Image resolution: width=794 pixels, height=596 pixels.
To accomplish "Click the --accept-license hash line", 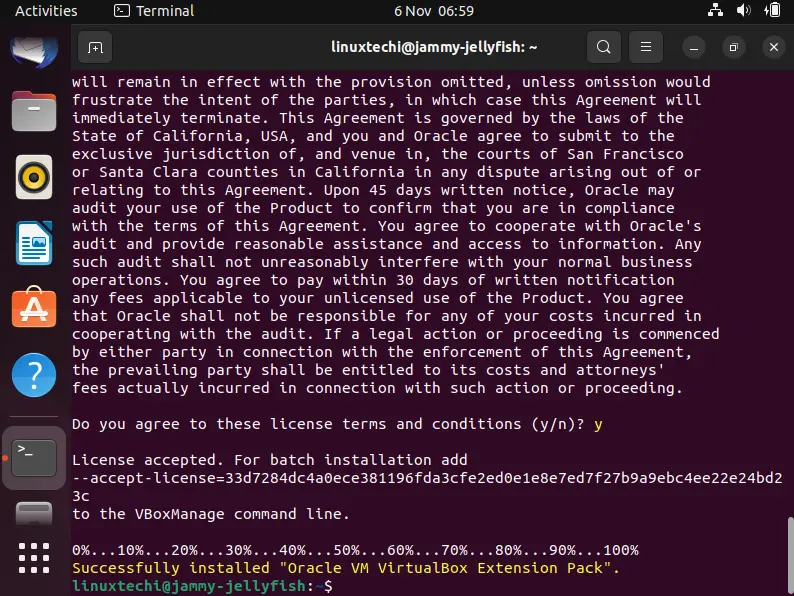I will click(427, 478).
